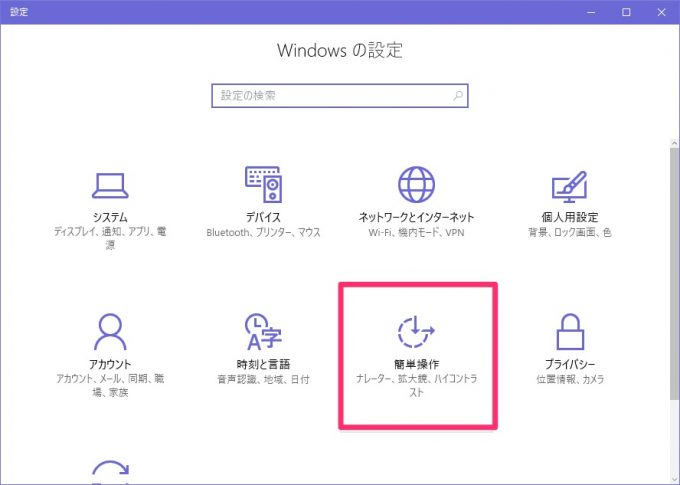680x485 pixels.
Task: Open the update arrows icon at the bottom
Action: click(111, 472)
